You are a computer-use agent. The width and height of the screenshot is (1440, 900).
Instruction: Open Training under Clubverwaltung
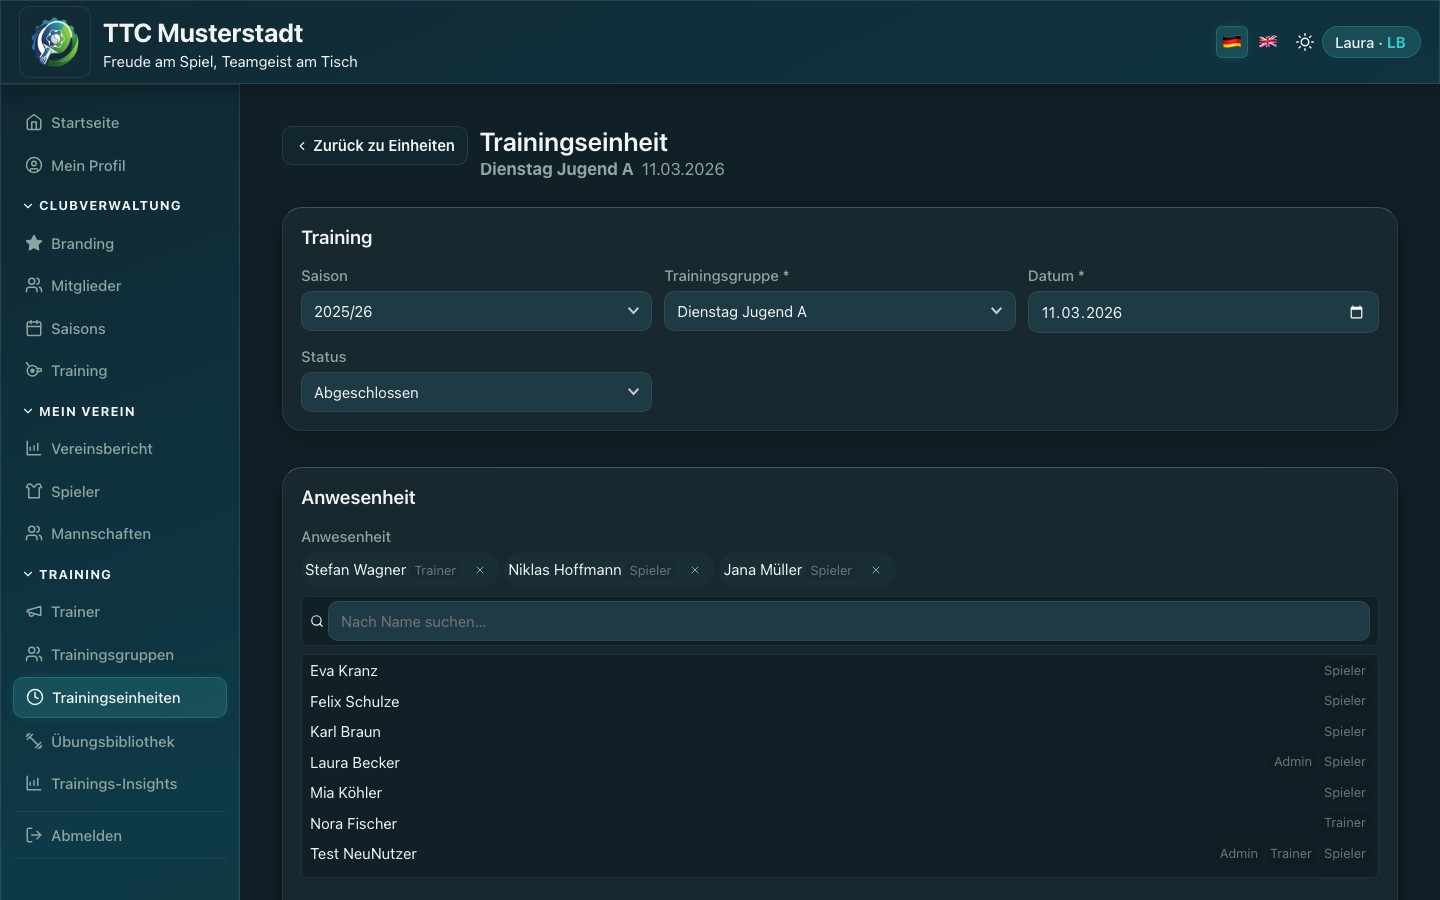click(120, 371)
